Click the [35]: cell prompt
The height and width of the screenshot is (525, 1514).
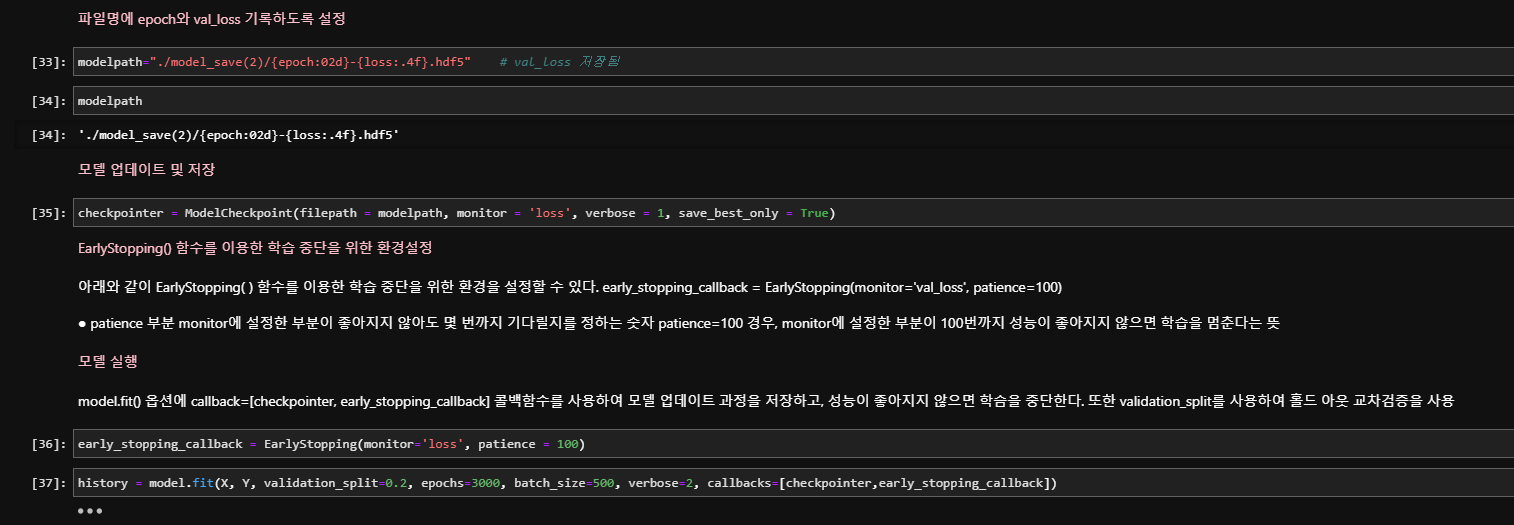click(49, 214)
